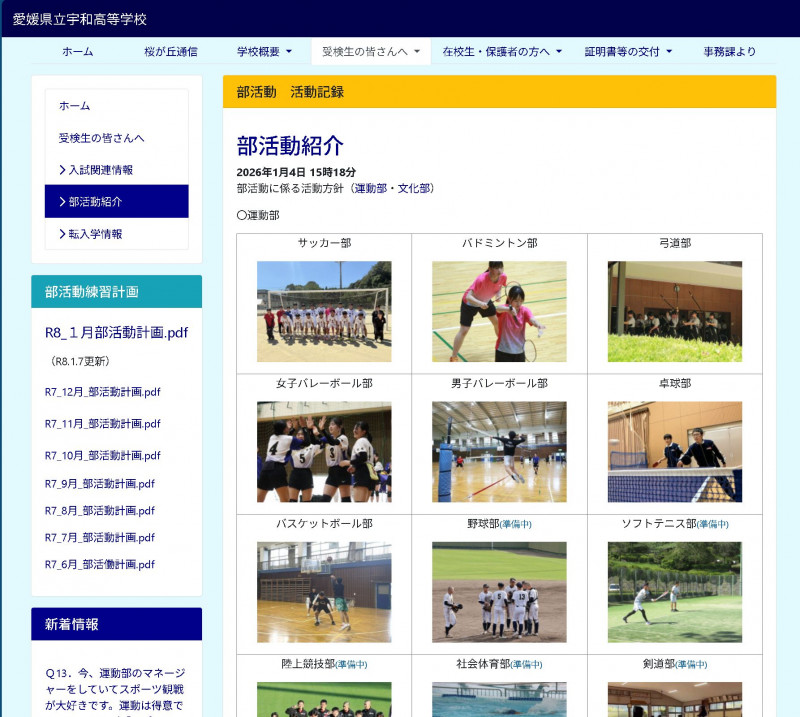Open the バドミントン部 photo
This screenshot has height=717, width=800.
click(499, 311)
